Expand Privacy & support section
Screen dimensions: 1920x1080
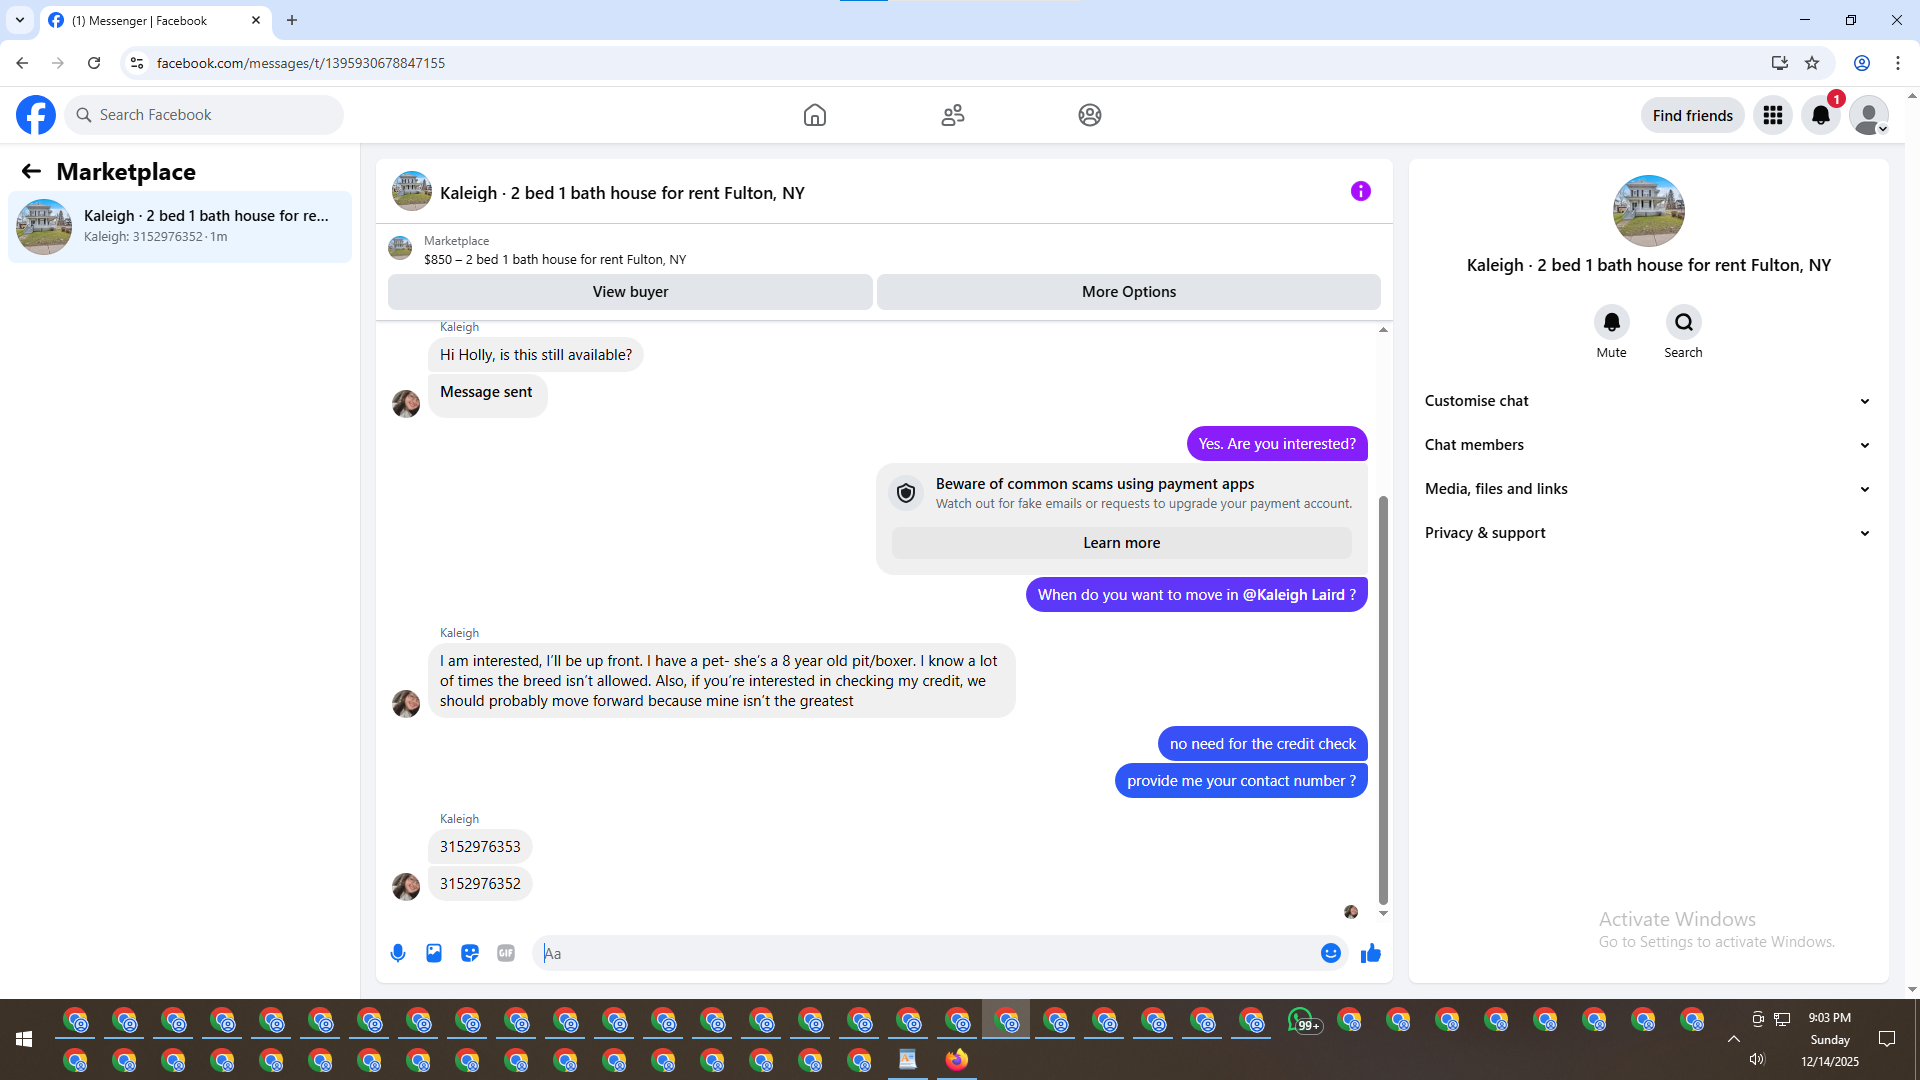click(1647, 533)
